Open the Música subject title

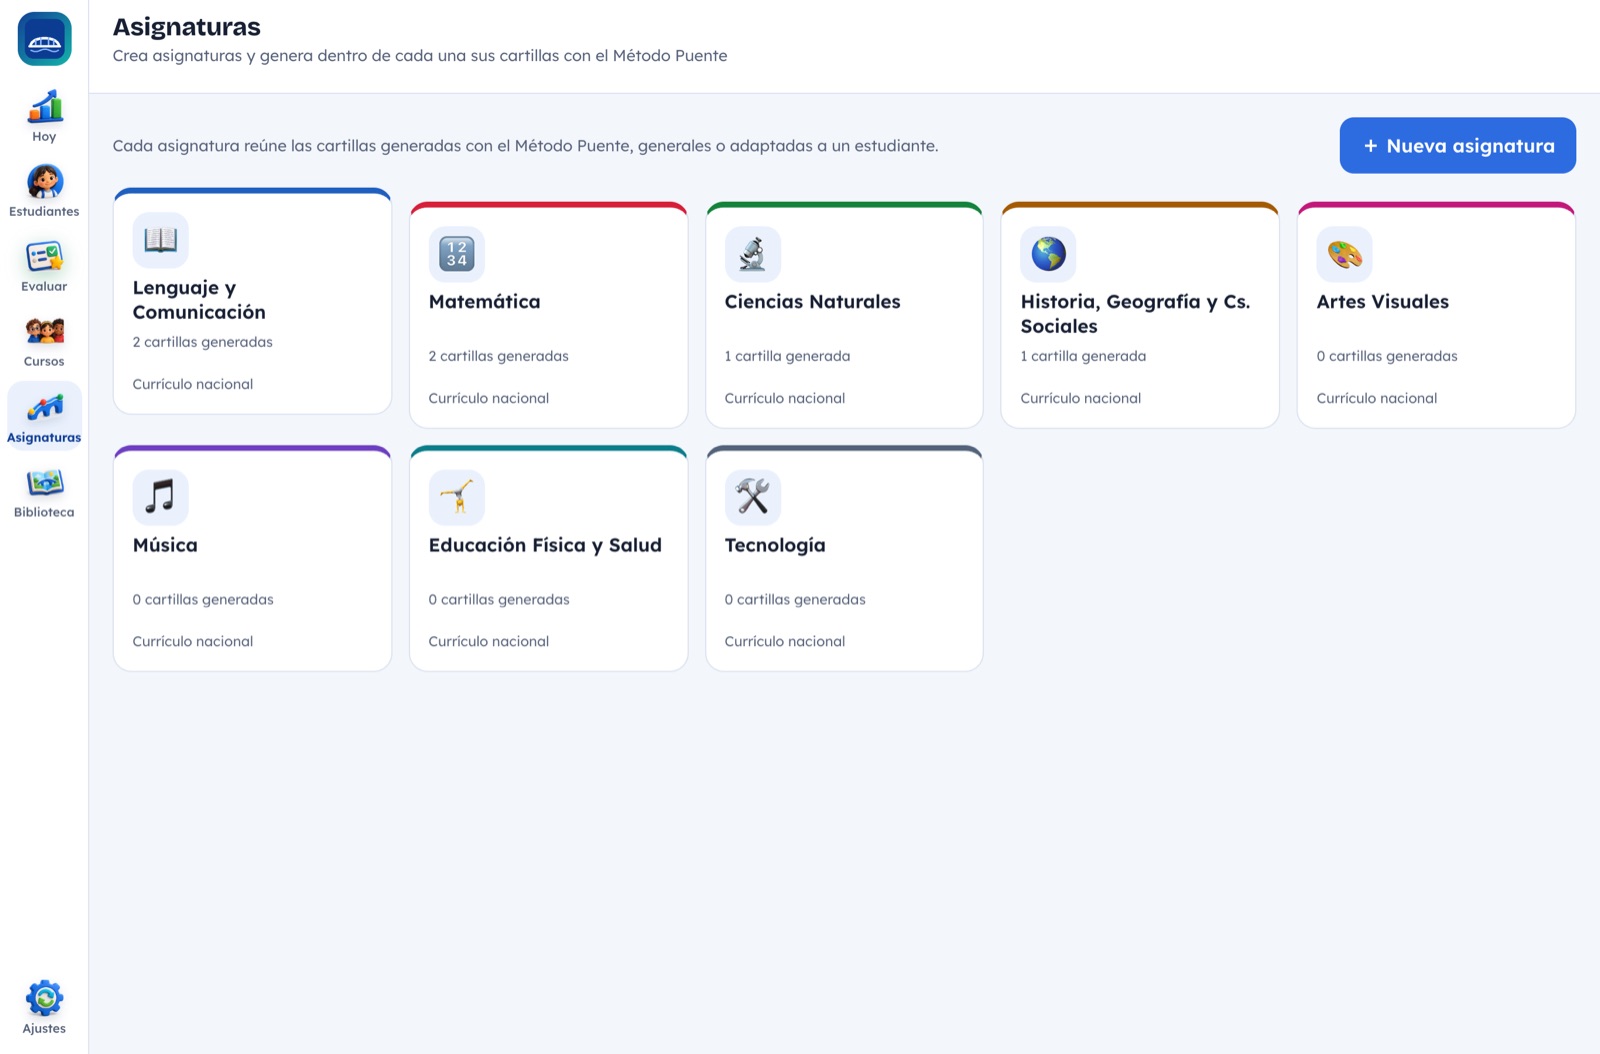[x=165, y=545]
